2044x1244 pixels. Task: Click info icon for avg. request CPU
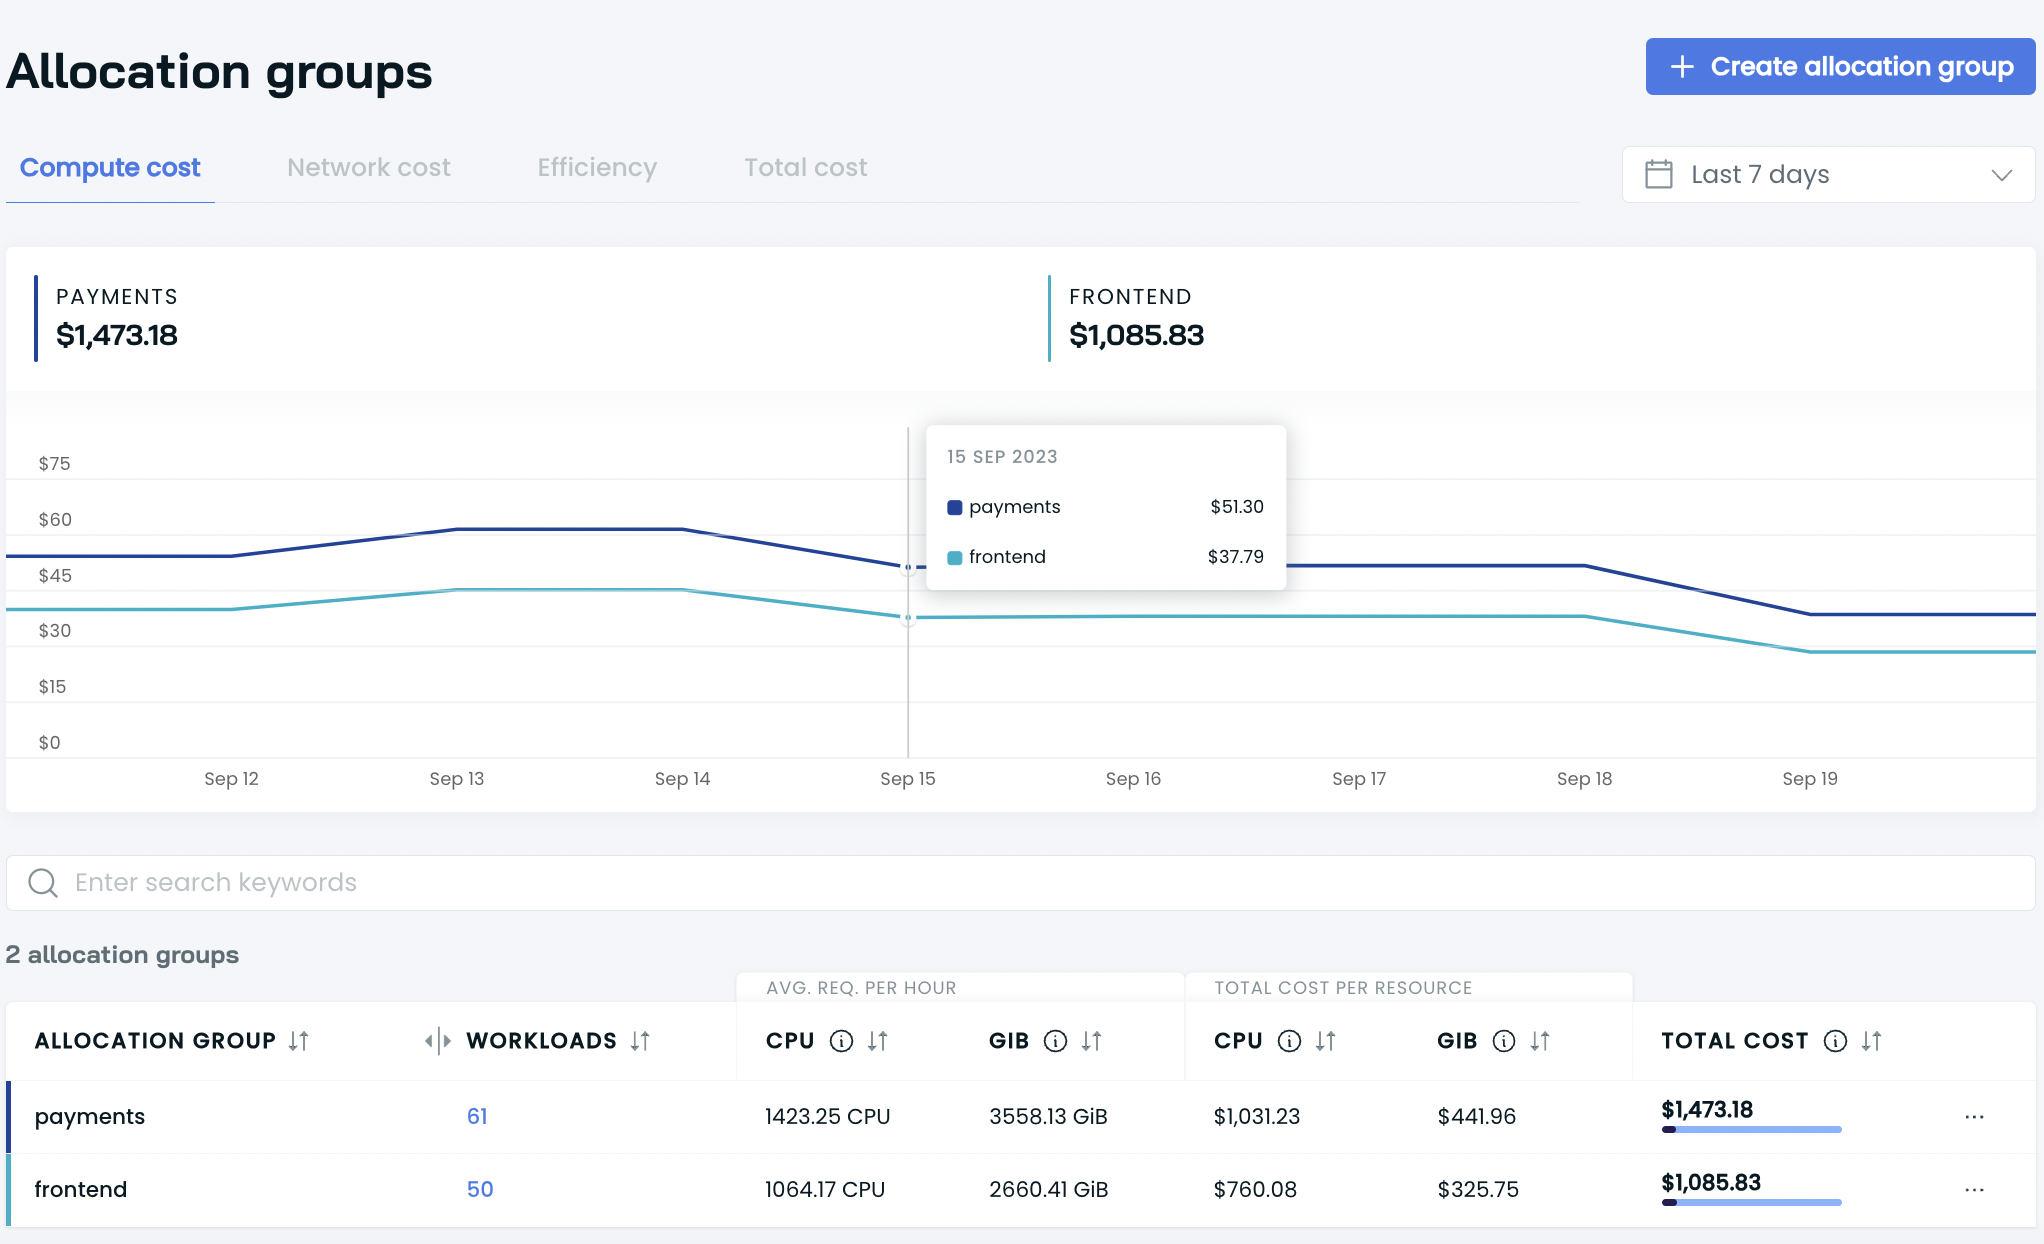[842, 1041]
